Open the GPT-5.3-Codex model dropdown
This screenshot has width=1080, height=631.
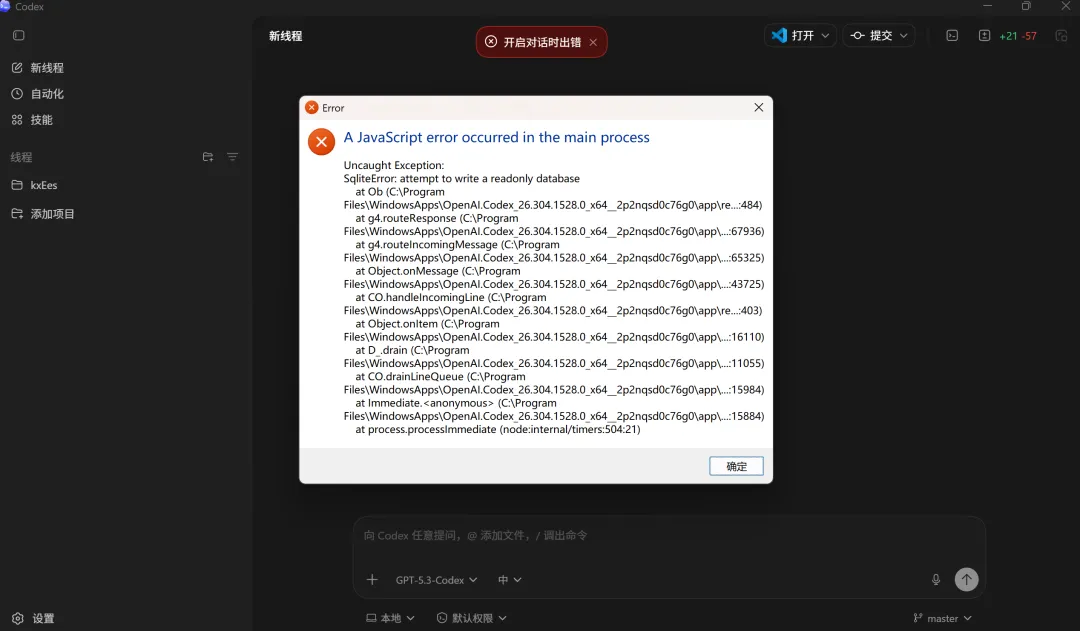click(437, 580)
